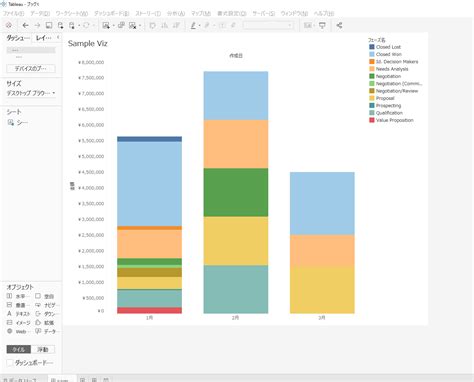Open the ワークシート menu

pos(72,13)
